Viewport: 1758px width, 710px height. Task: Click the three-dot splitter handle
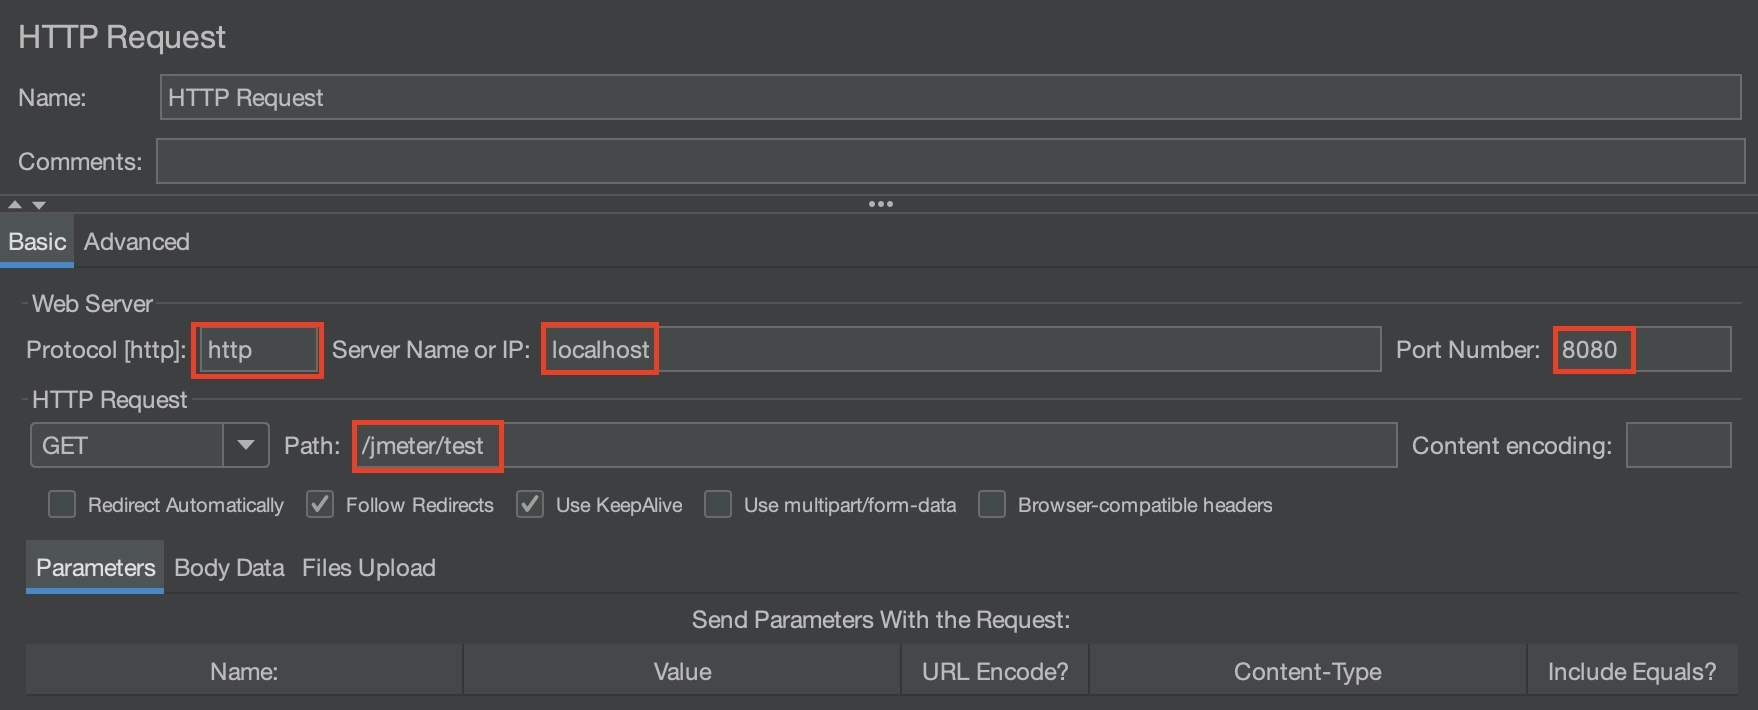click(x=881, y=204)
